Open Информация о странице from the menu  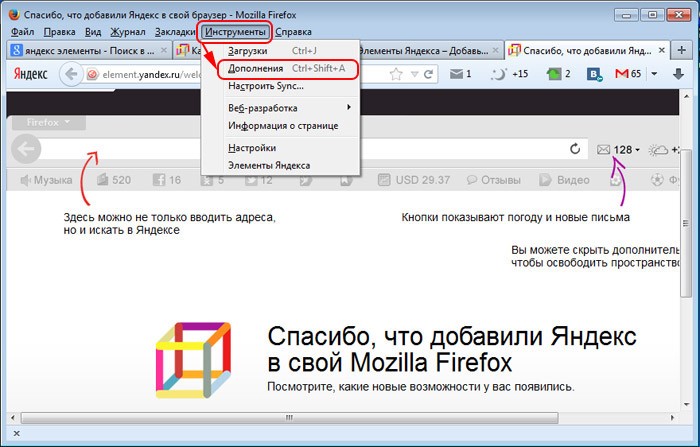[x=280, y=126]
